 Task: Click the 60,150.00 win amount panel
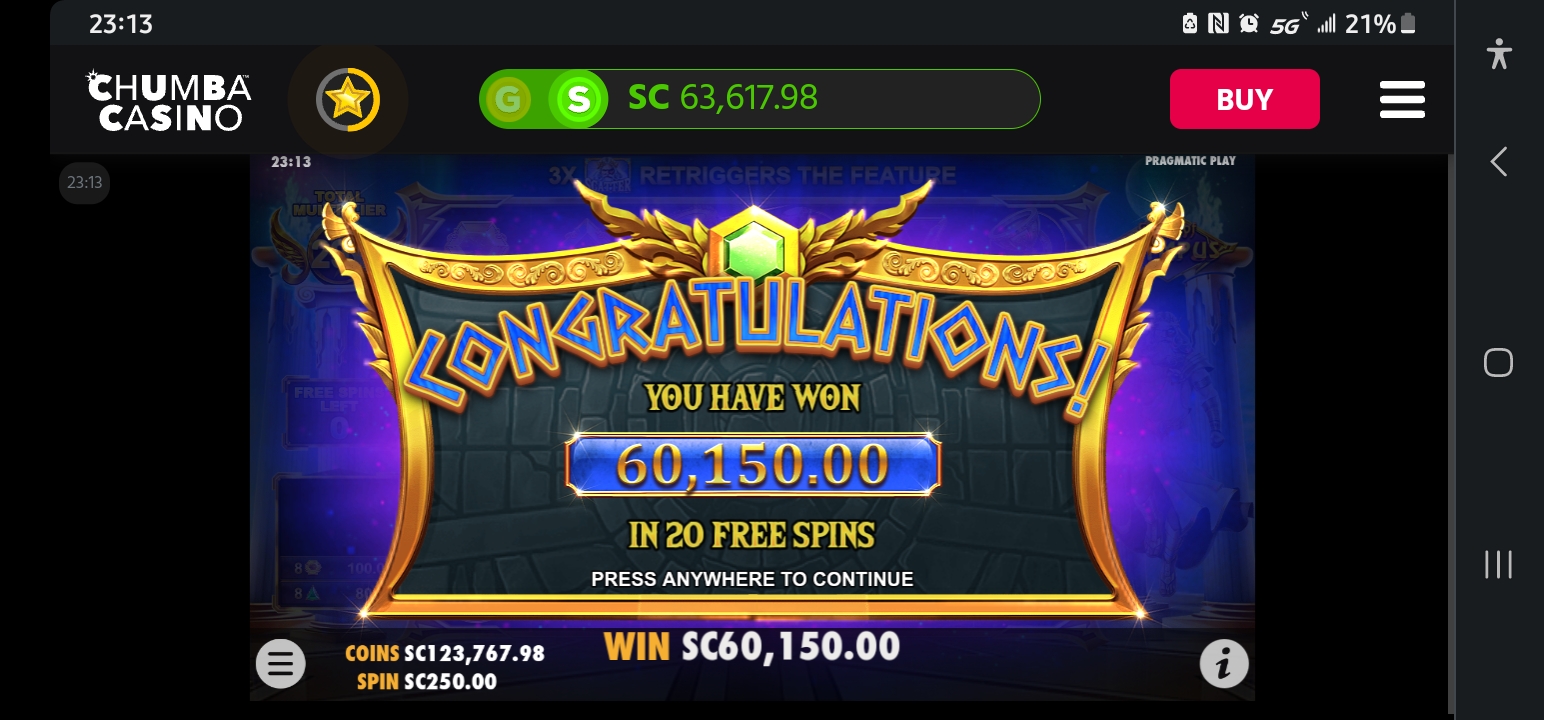pos(752,464)
